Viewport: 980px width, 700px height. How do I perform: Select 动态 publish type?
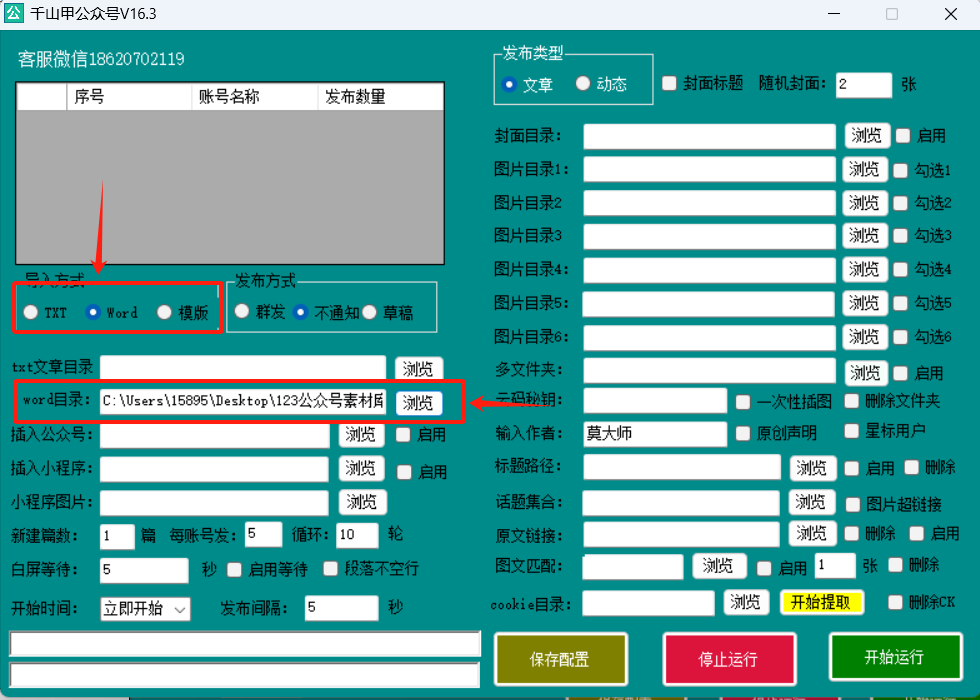pyautogui.click(x=582, y=83)
